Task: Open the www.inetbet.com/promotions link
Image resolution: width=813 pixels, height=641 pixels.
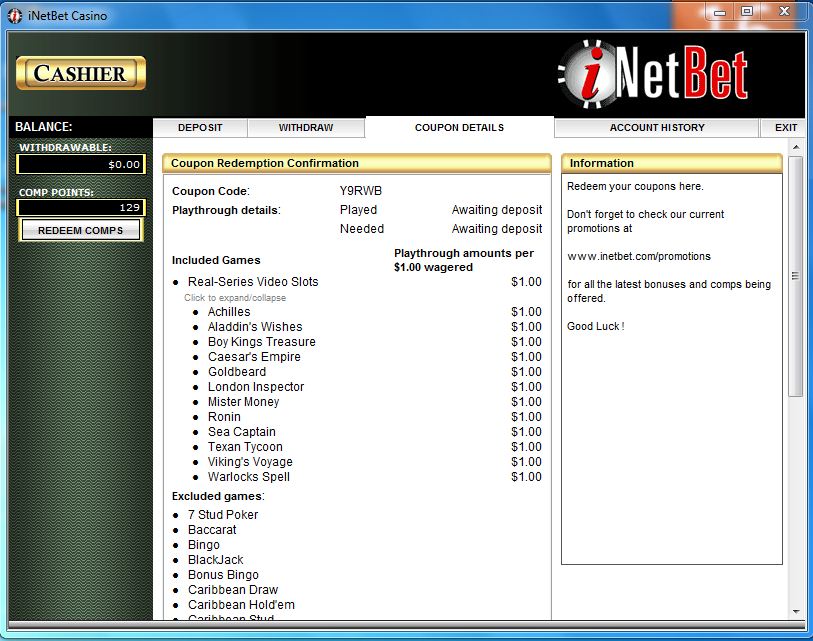Action: pos(639,256)
